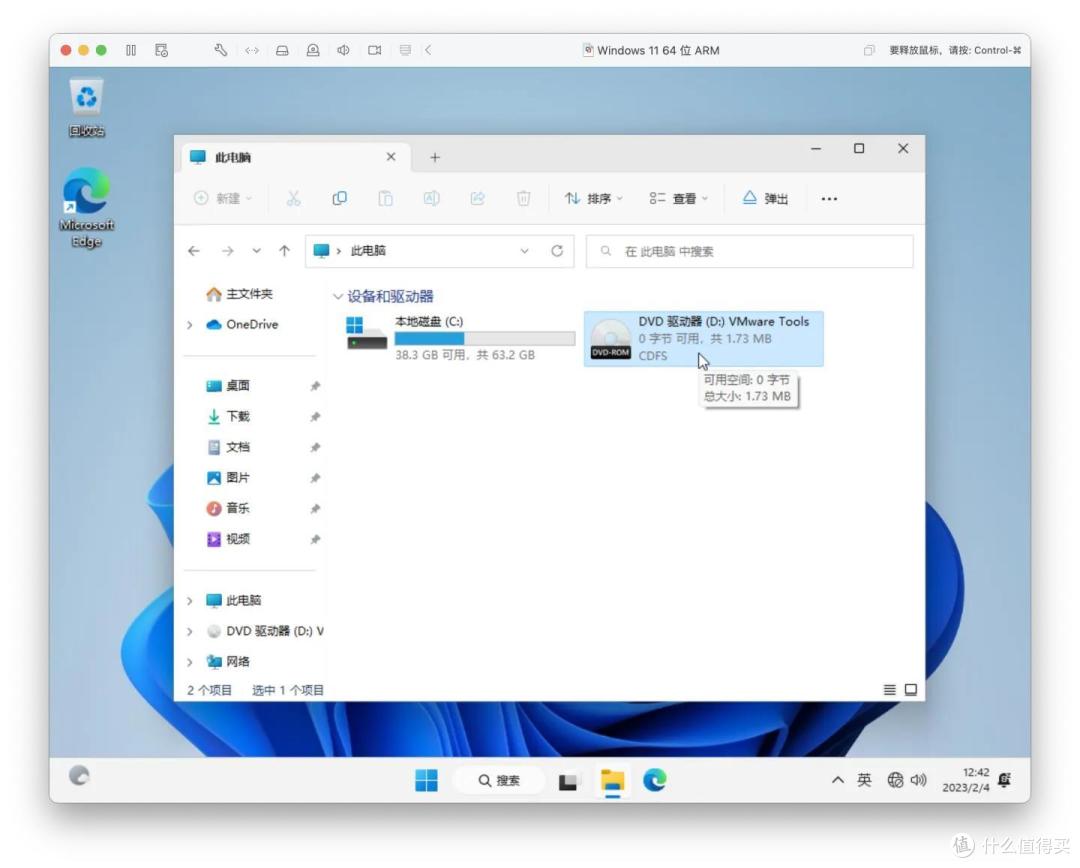Go forward with the Explorer forward arrow
Screen dimensions: 1080x868
[227, 251]
